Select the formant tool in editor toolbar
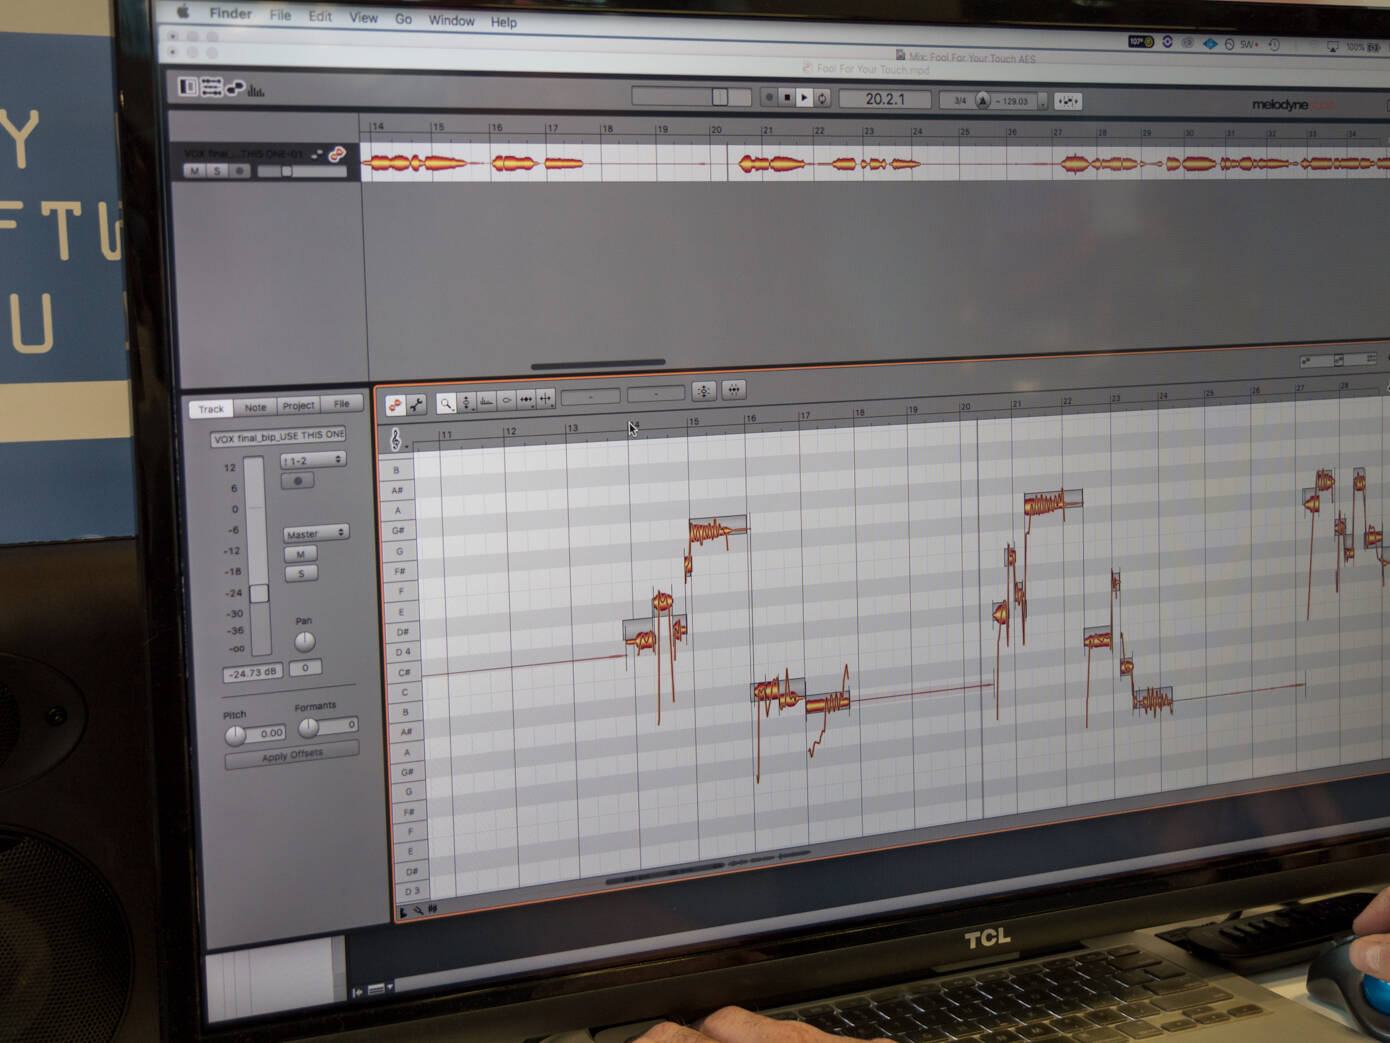Viewport: 1390px width, 1043px height. (x=487, y=401)
